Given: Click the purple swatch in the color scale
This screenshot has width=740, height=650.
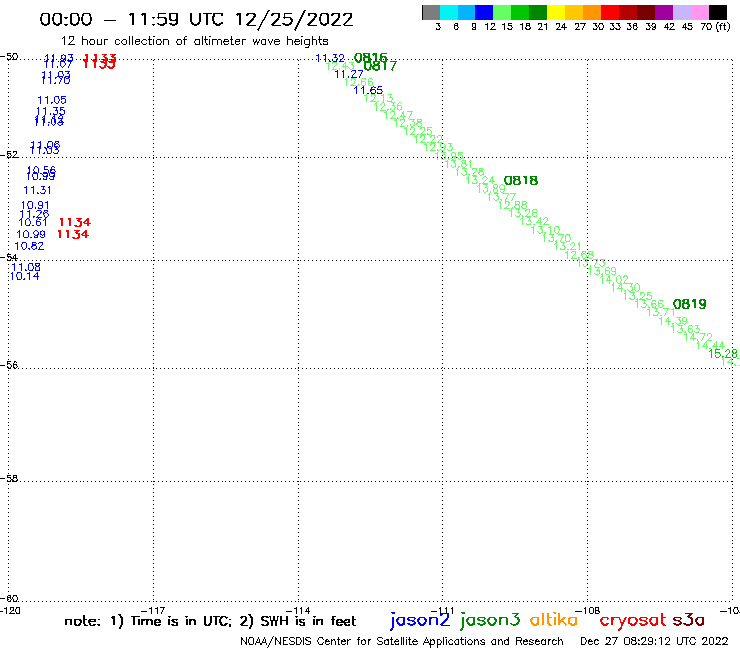Looking at the screenshot, I should tap(664, 12).
